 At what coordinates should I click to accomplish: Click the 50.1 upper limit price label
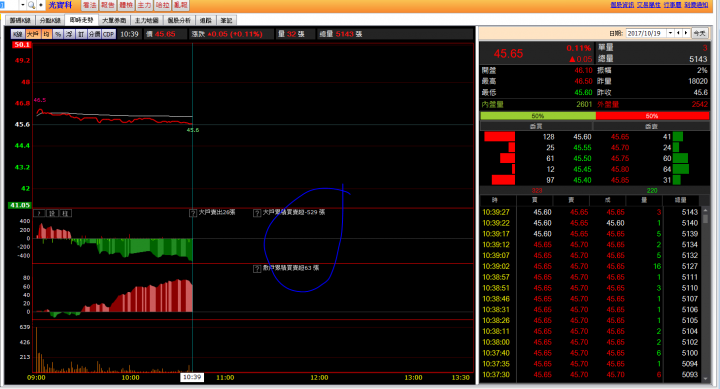(x=22, y=45)
